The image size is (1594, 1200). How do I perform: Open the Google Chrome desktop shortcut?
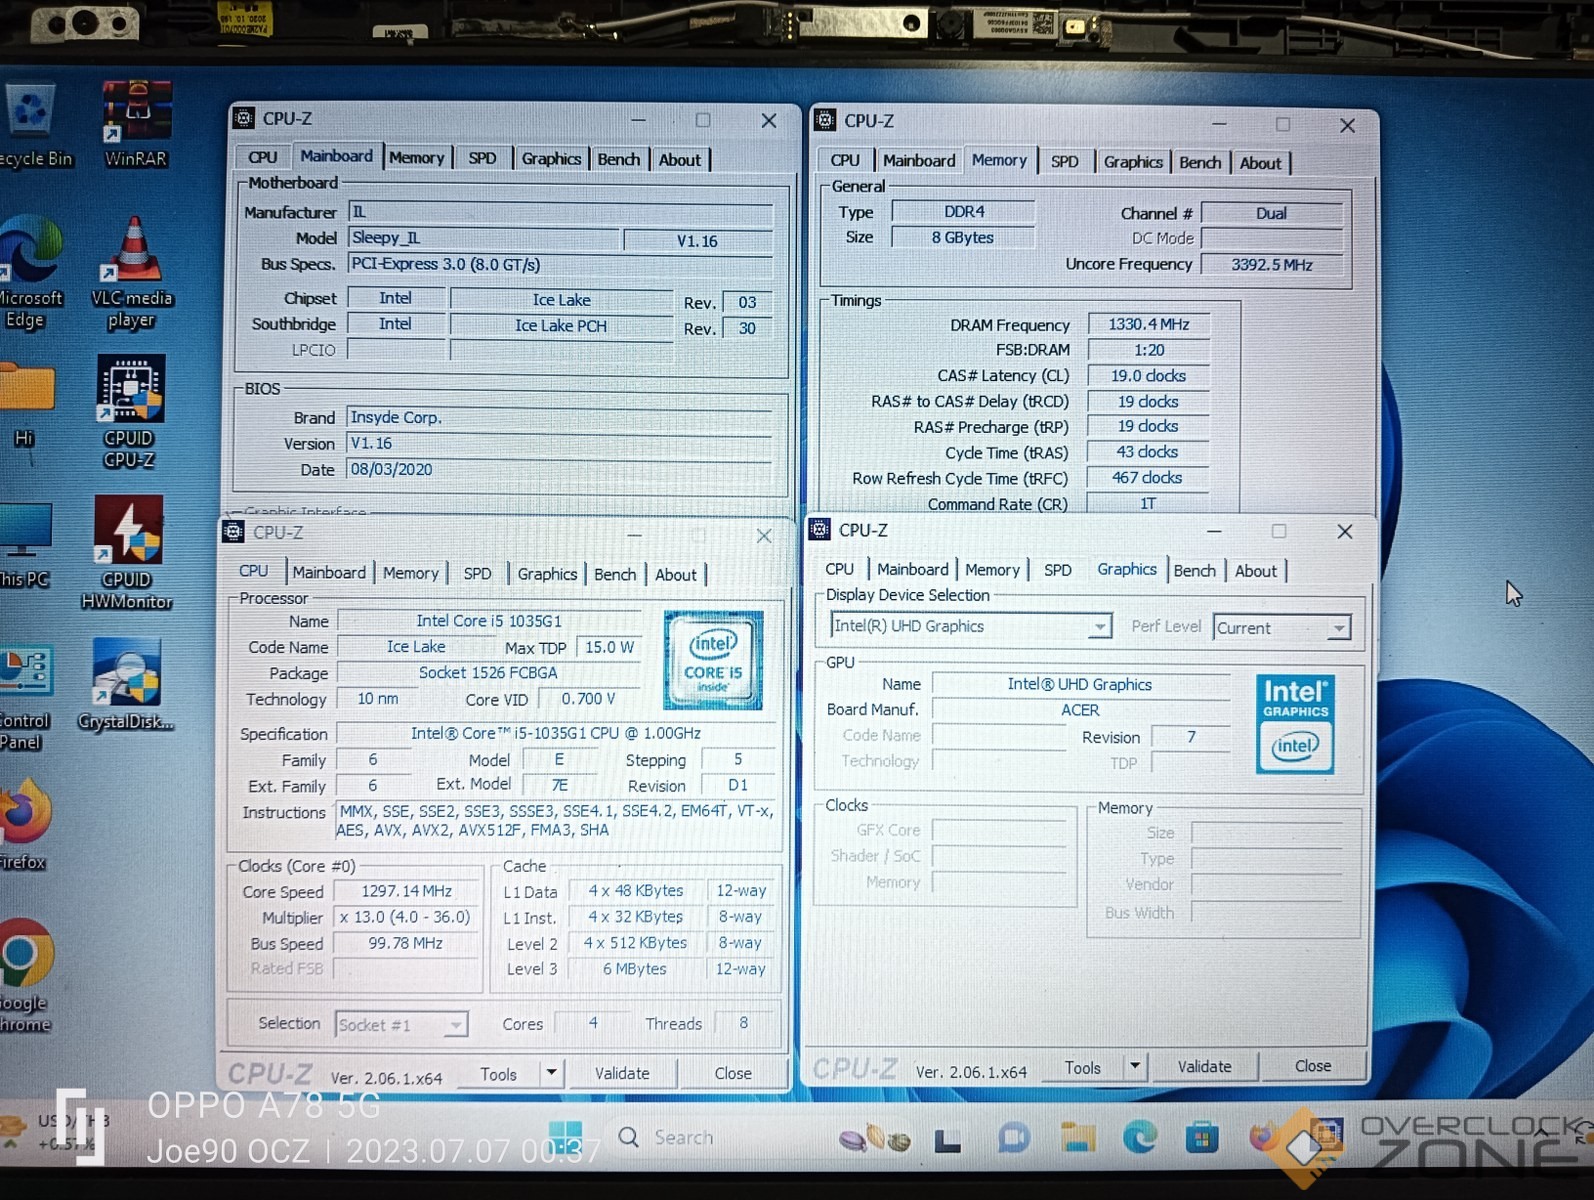25,975
